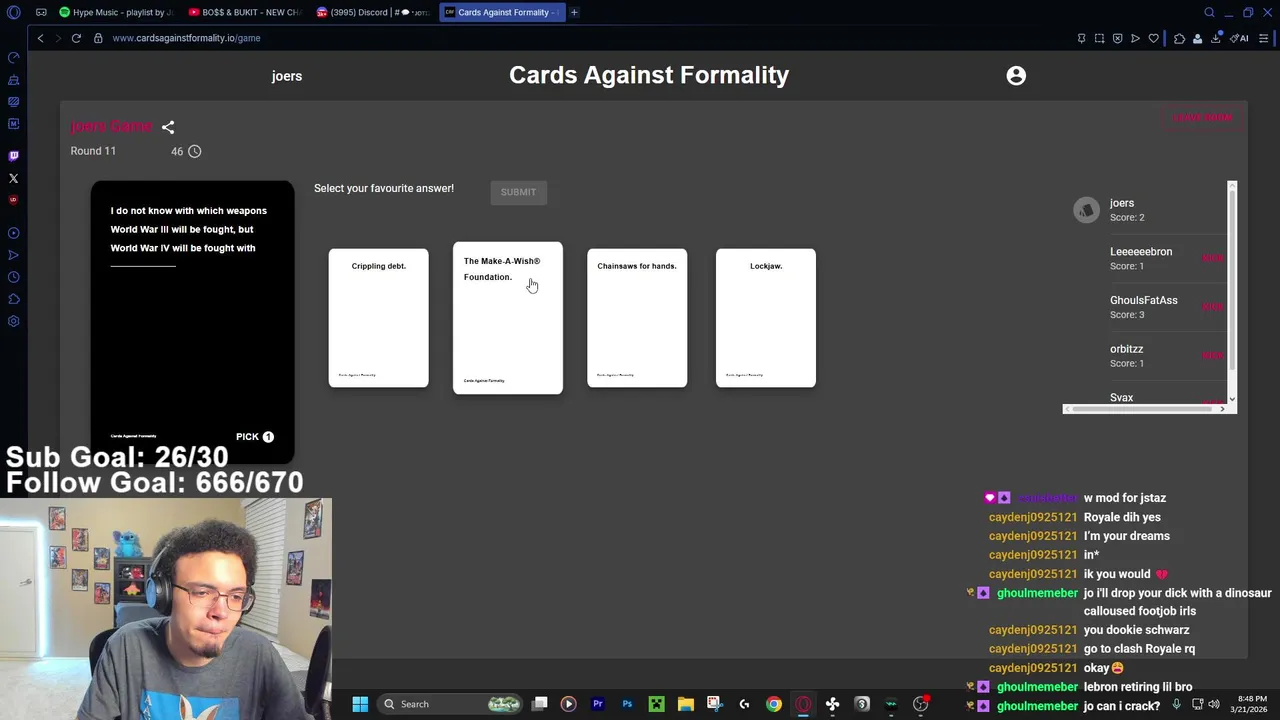Kick player Leeeeeebron
This screenshot has width=1280, height=720.
pyautogui.click(x=1213, y=258)
